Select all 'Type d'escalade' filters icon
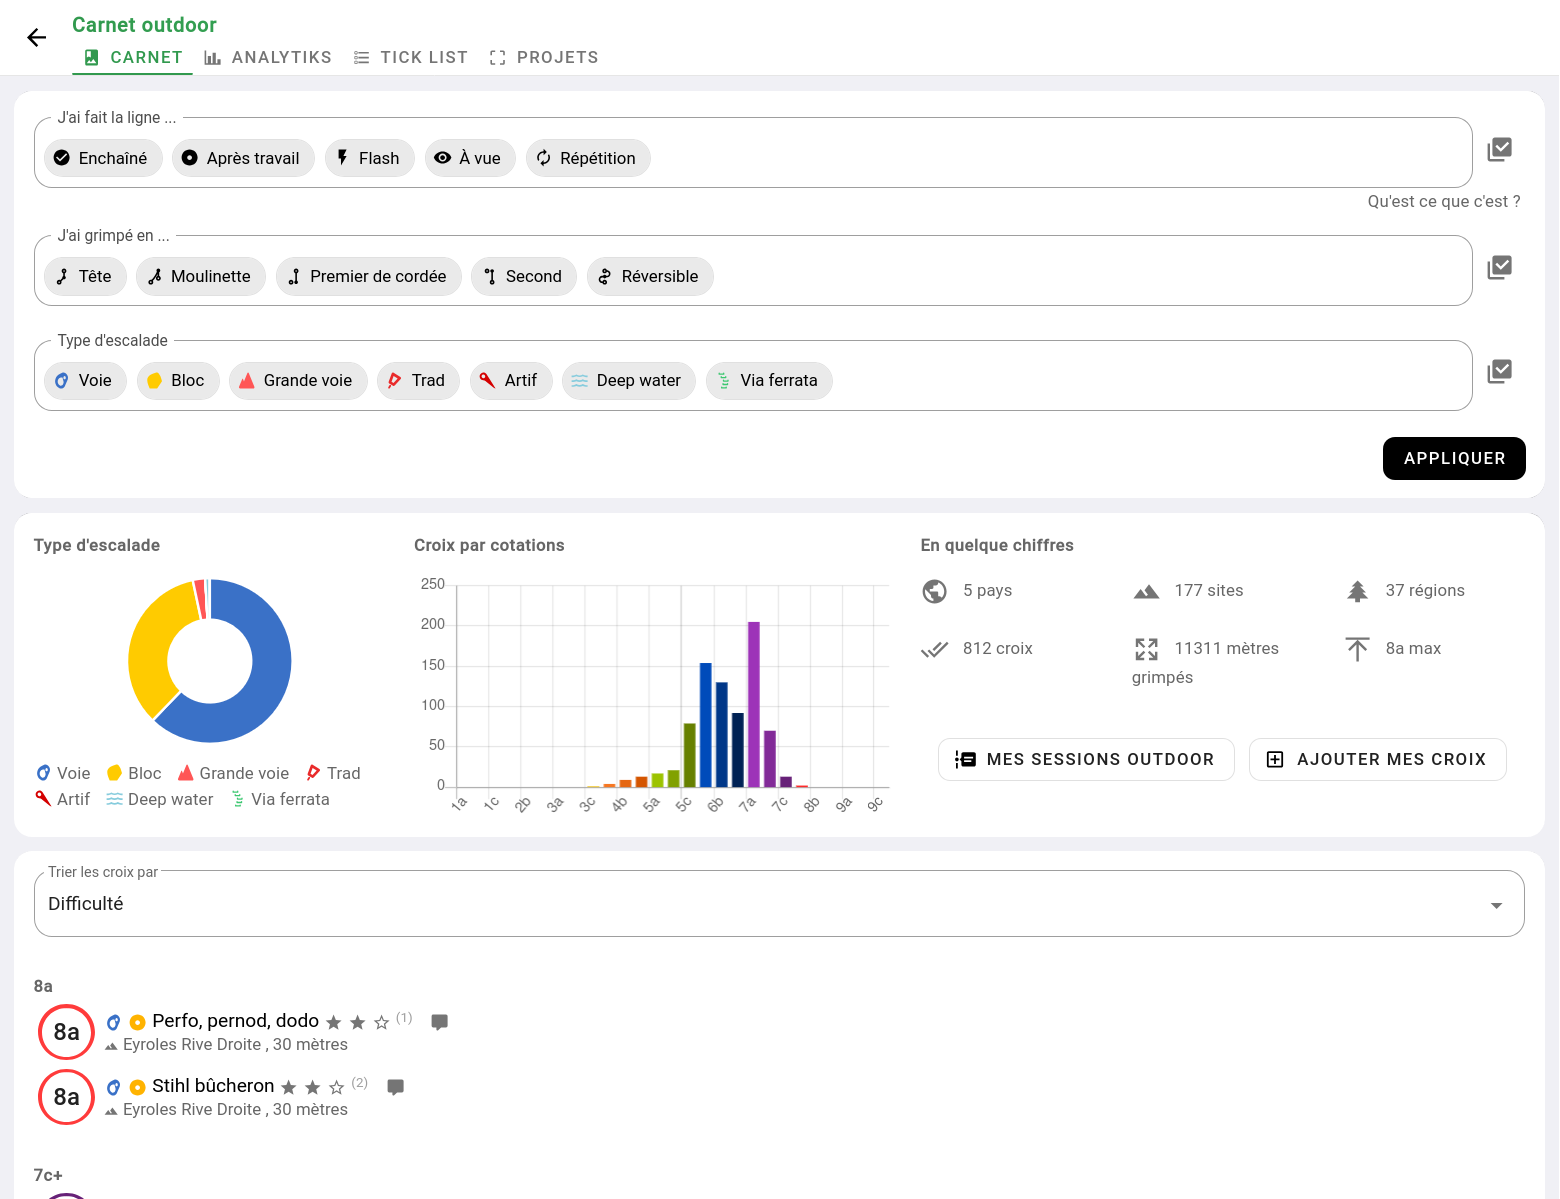Image resolution: width=1560 pixels, height=1199 pixels. pyautogui.click(x=1499, y=372)
